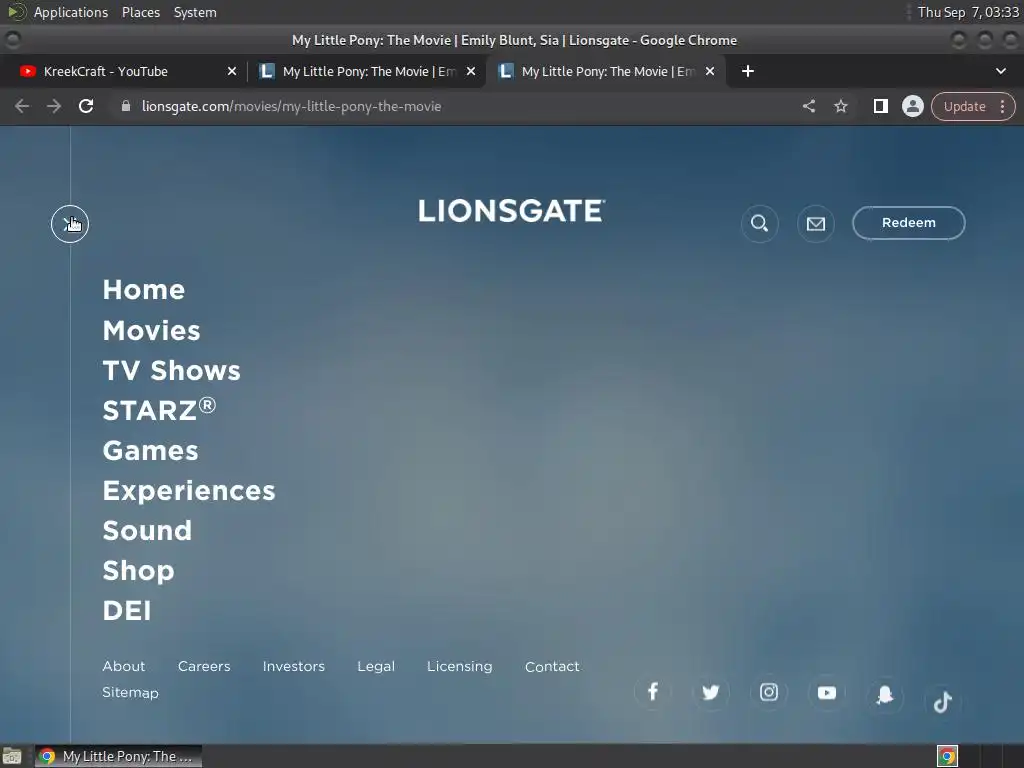Open the Lionsgate search icon
The height and width of the screenshot is (768, 1024).
click(x=760, y=223)
